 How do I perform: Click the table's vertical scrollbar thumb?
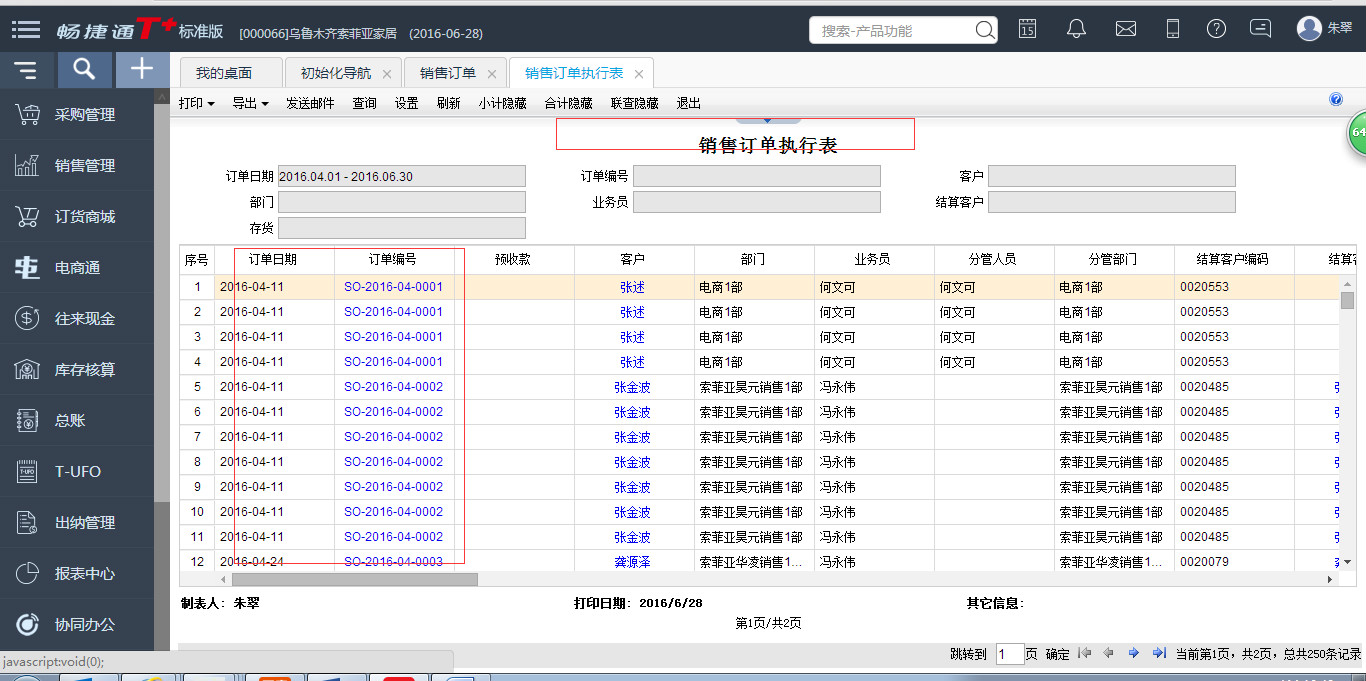coord(1347,300)
